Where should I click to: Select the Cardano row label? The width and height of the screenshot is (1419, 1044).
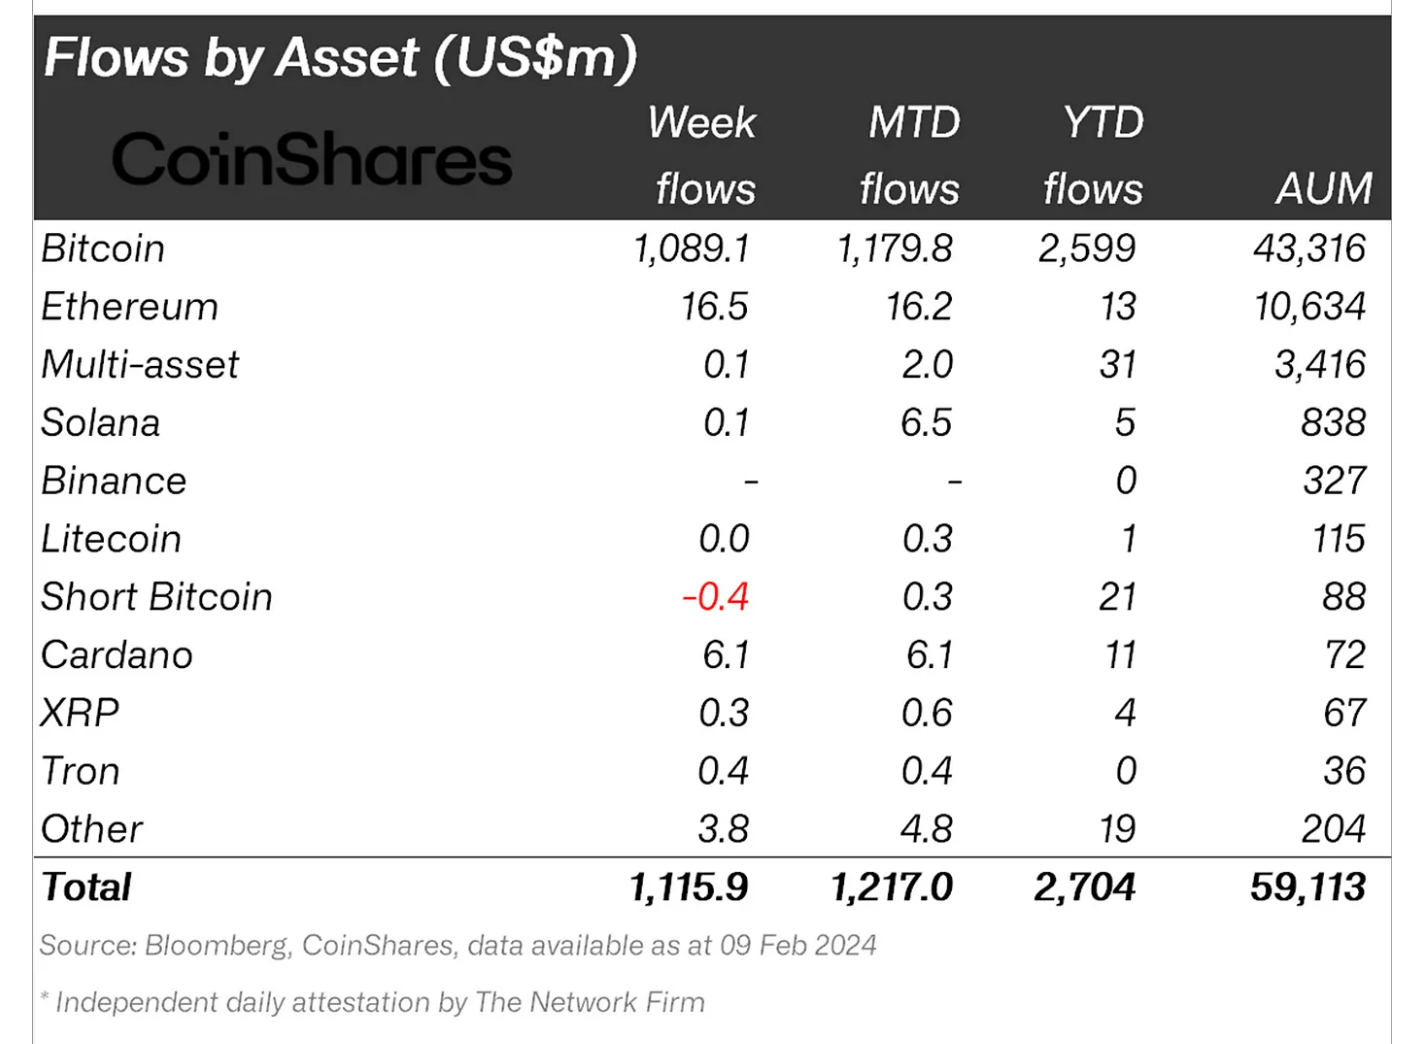[x=117, y=655]
